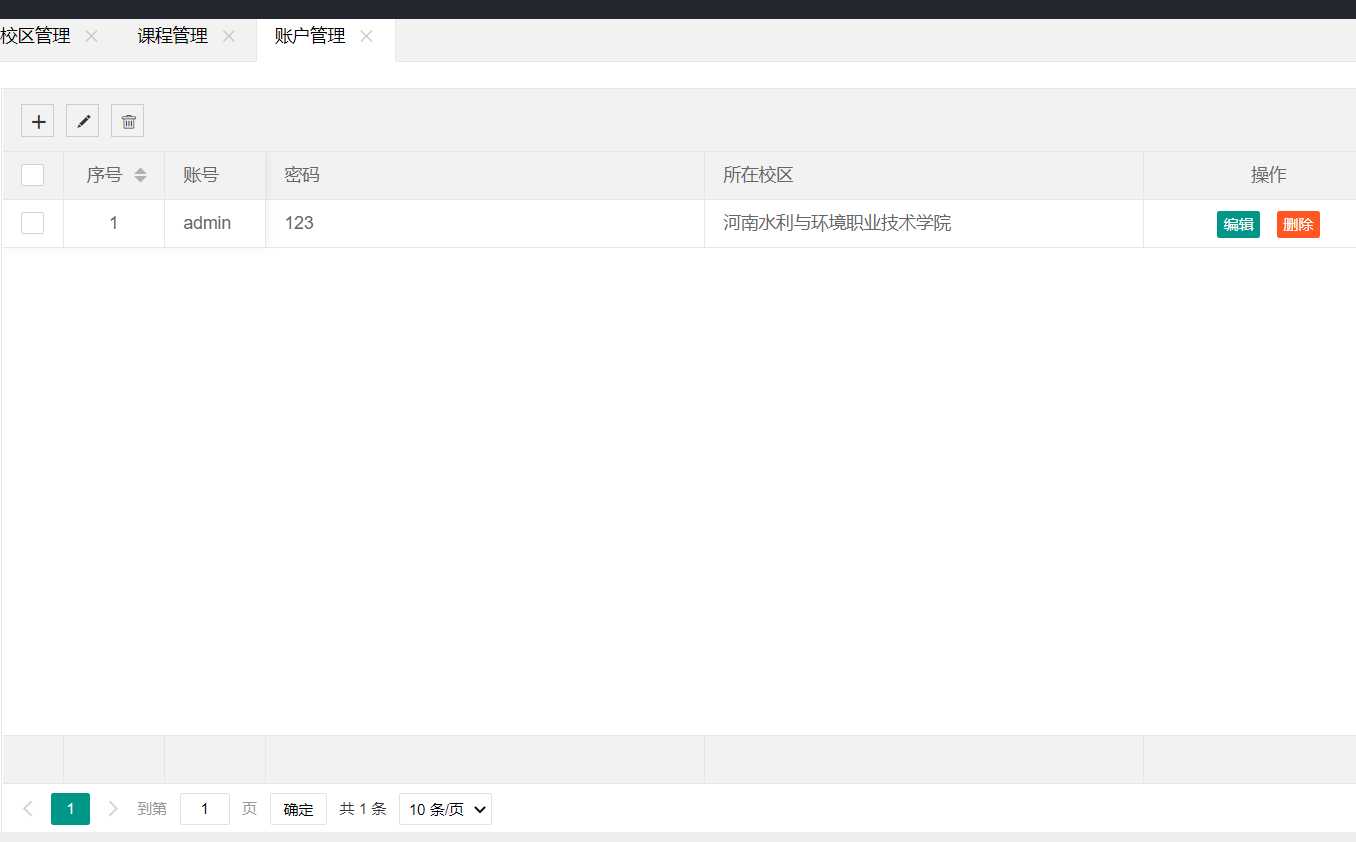Click the 账号 column header
Image resolution: width=1356 pixels, height=842 pixels.
tap(215, 175)
